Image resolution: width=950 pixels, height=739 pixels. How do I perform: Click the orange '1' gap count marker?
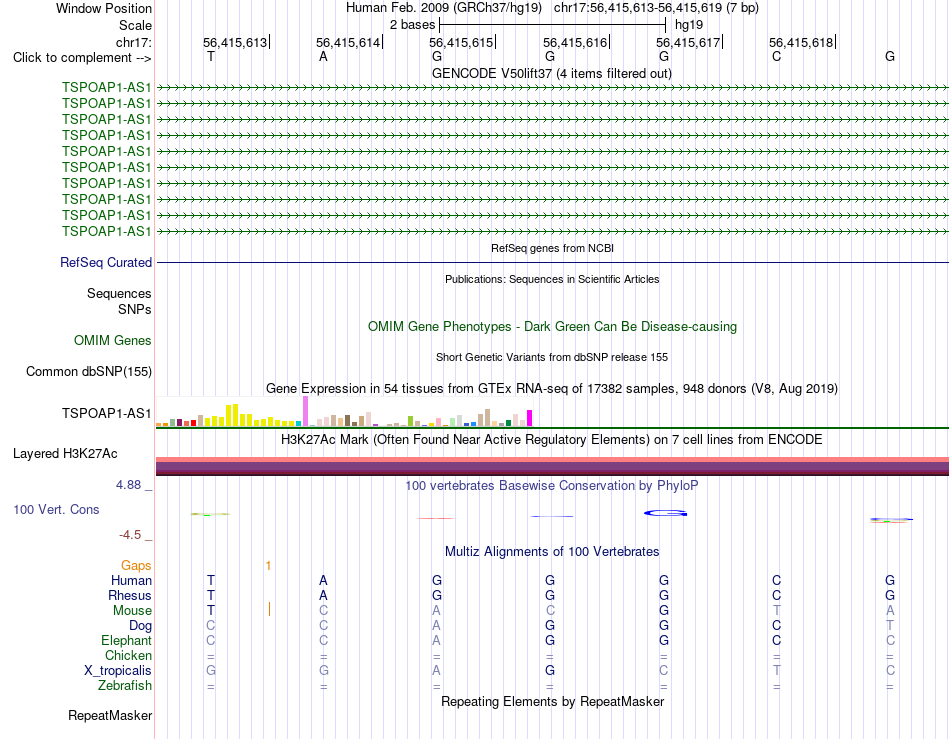click(x=268, y=566)
